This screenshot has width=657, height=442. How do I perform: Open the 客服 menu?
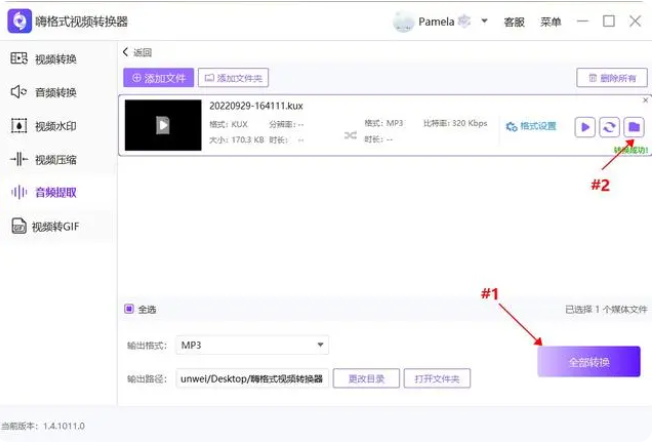click(x=514, y=22)
